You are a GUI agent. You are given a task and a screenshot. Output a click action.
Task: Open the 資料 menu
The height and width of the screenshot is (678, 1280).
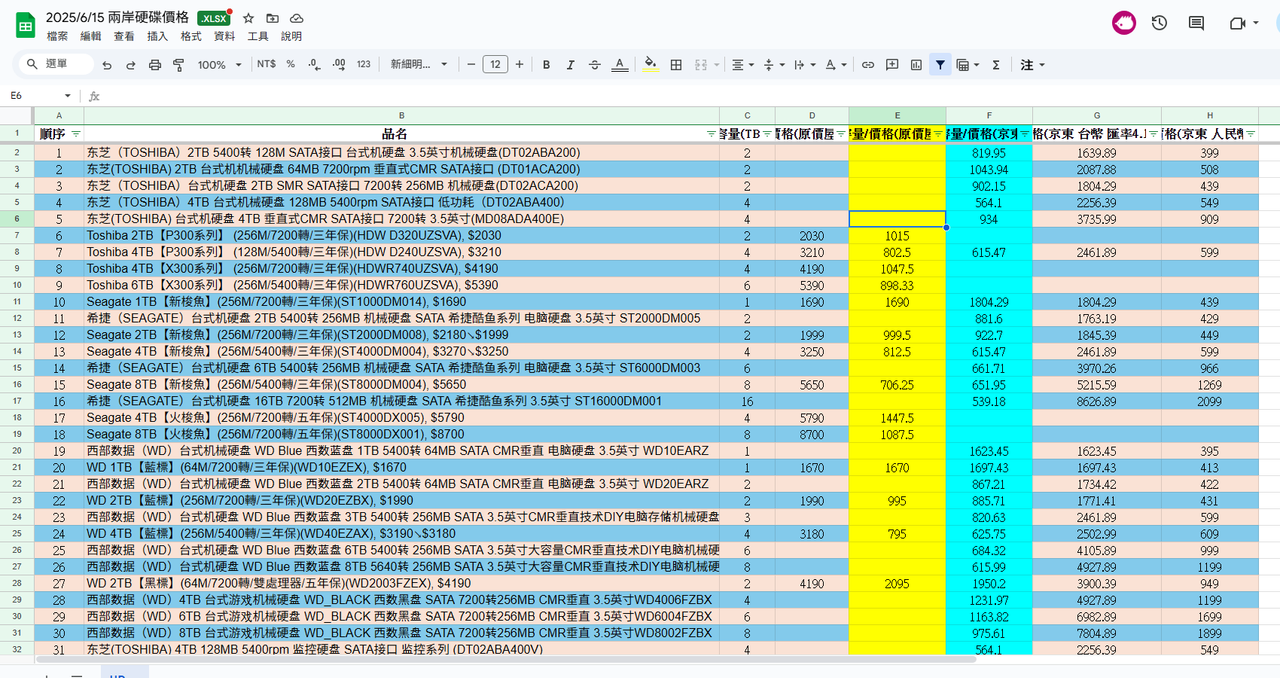[x=224, y=36]
